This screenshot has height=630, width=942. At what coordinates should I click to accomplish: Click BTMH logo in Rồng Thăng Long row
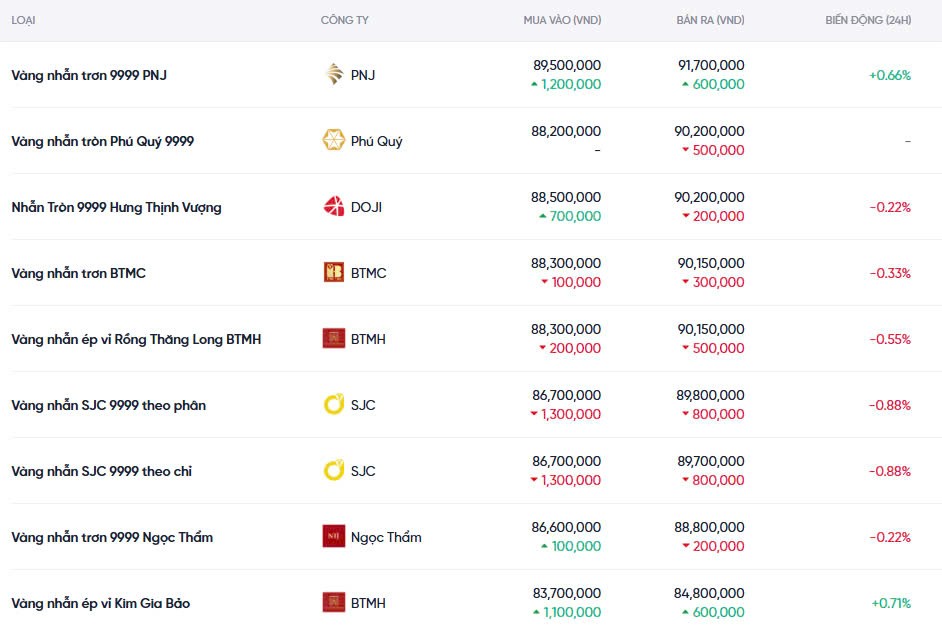point(334,339)
